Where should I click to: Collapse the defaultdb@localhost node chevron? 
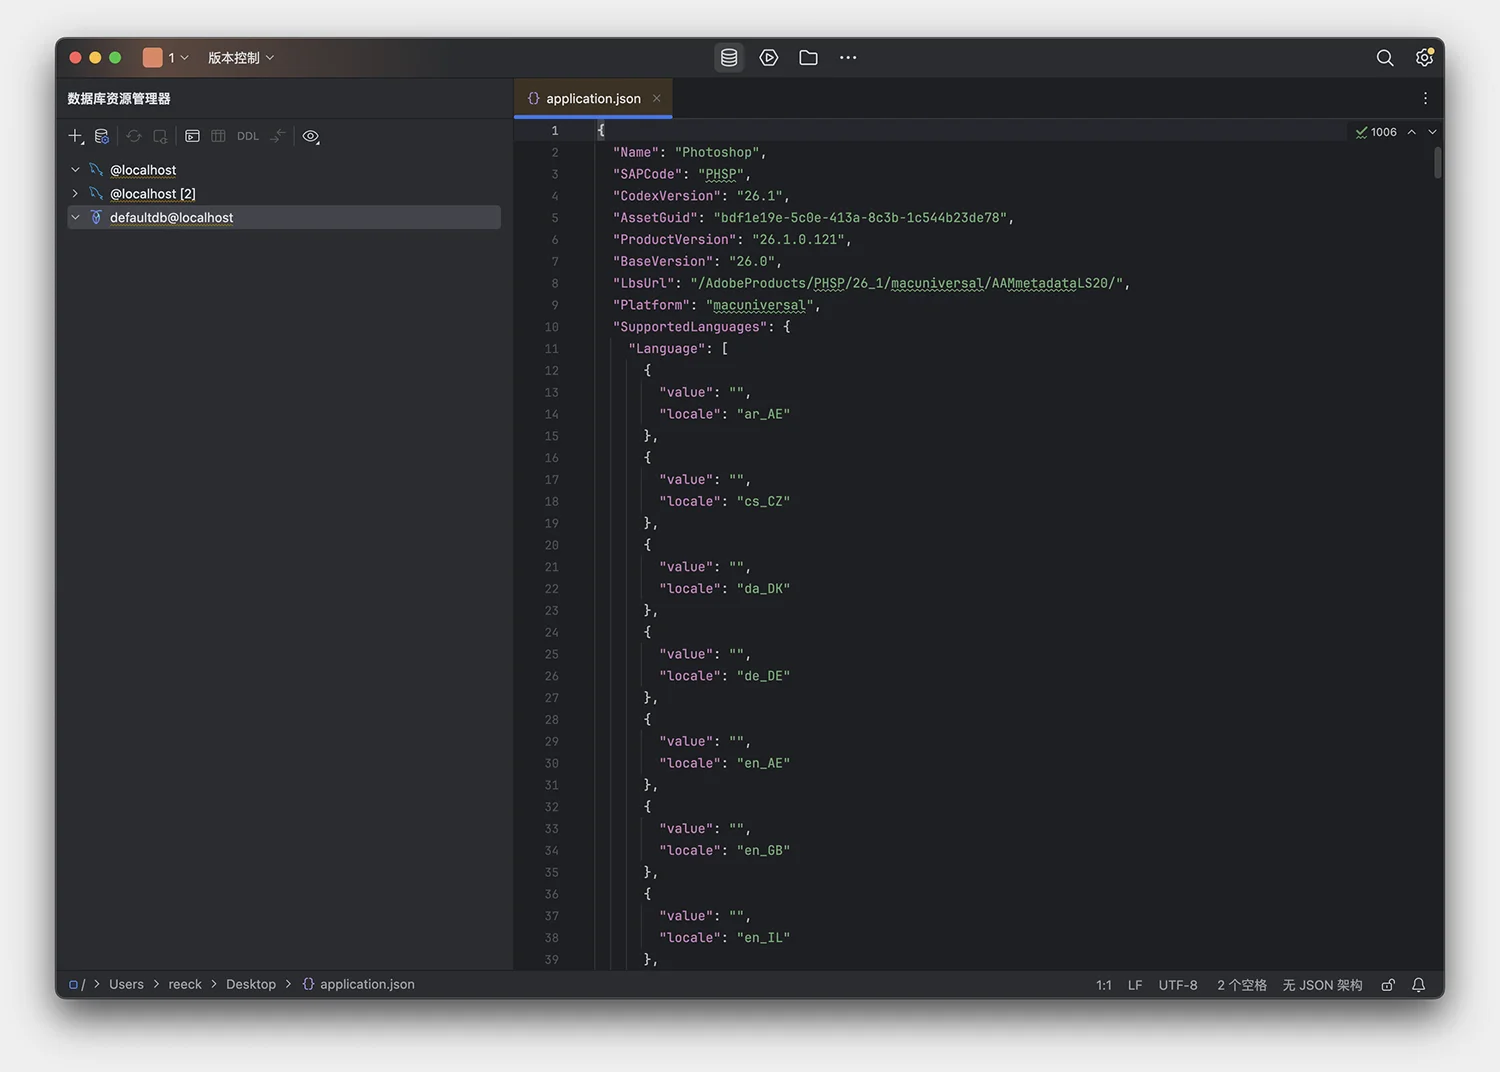(x=75, y=217)
